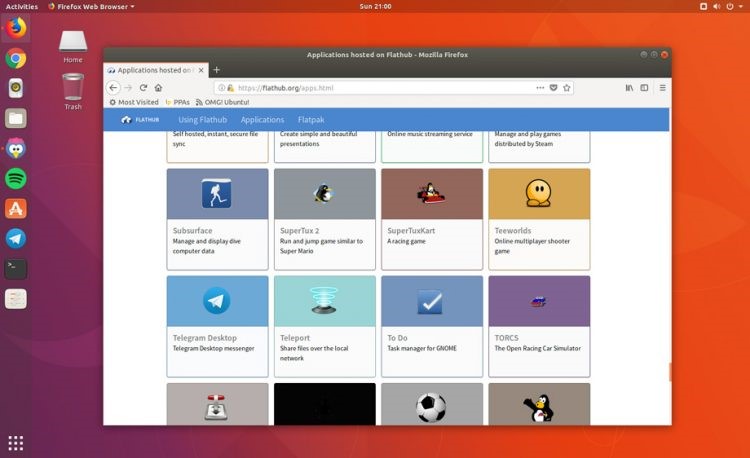Open the Teleport app icon

324,301
